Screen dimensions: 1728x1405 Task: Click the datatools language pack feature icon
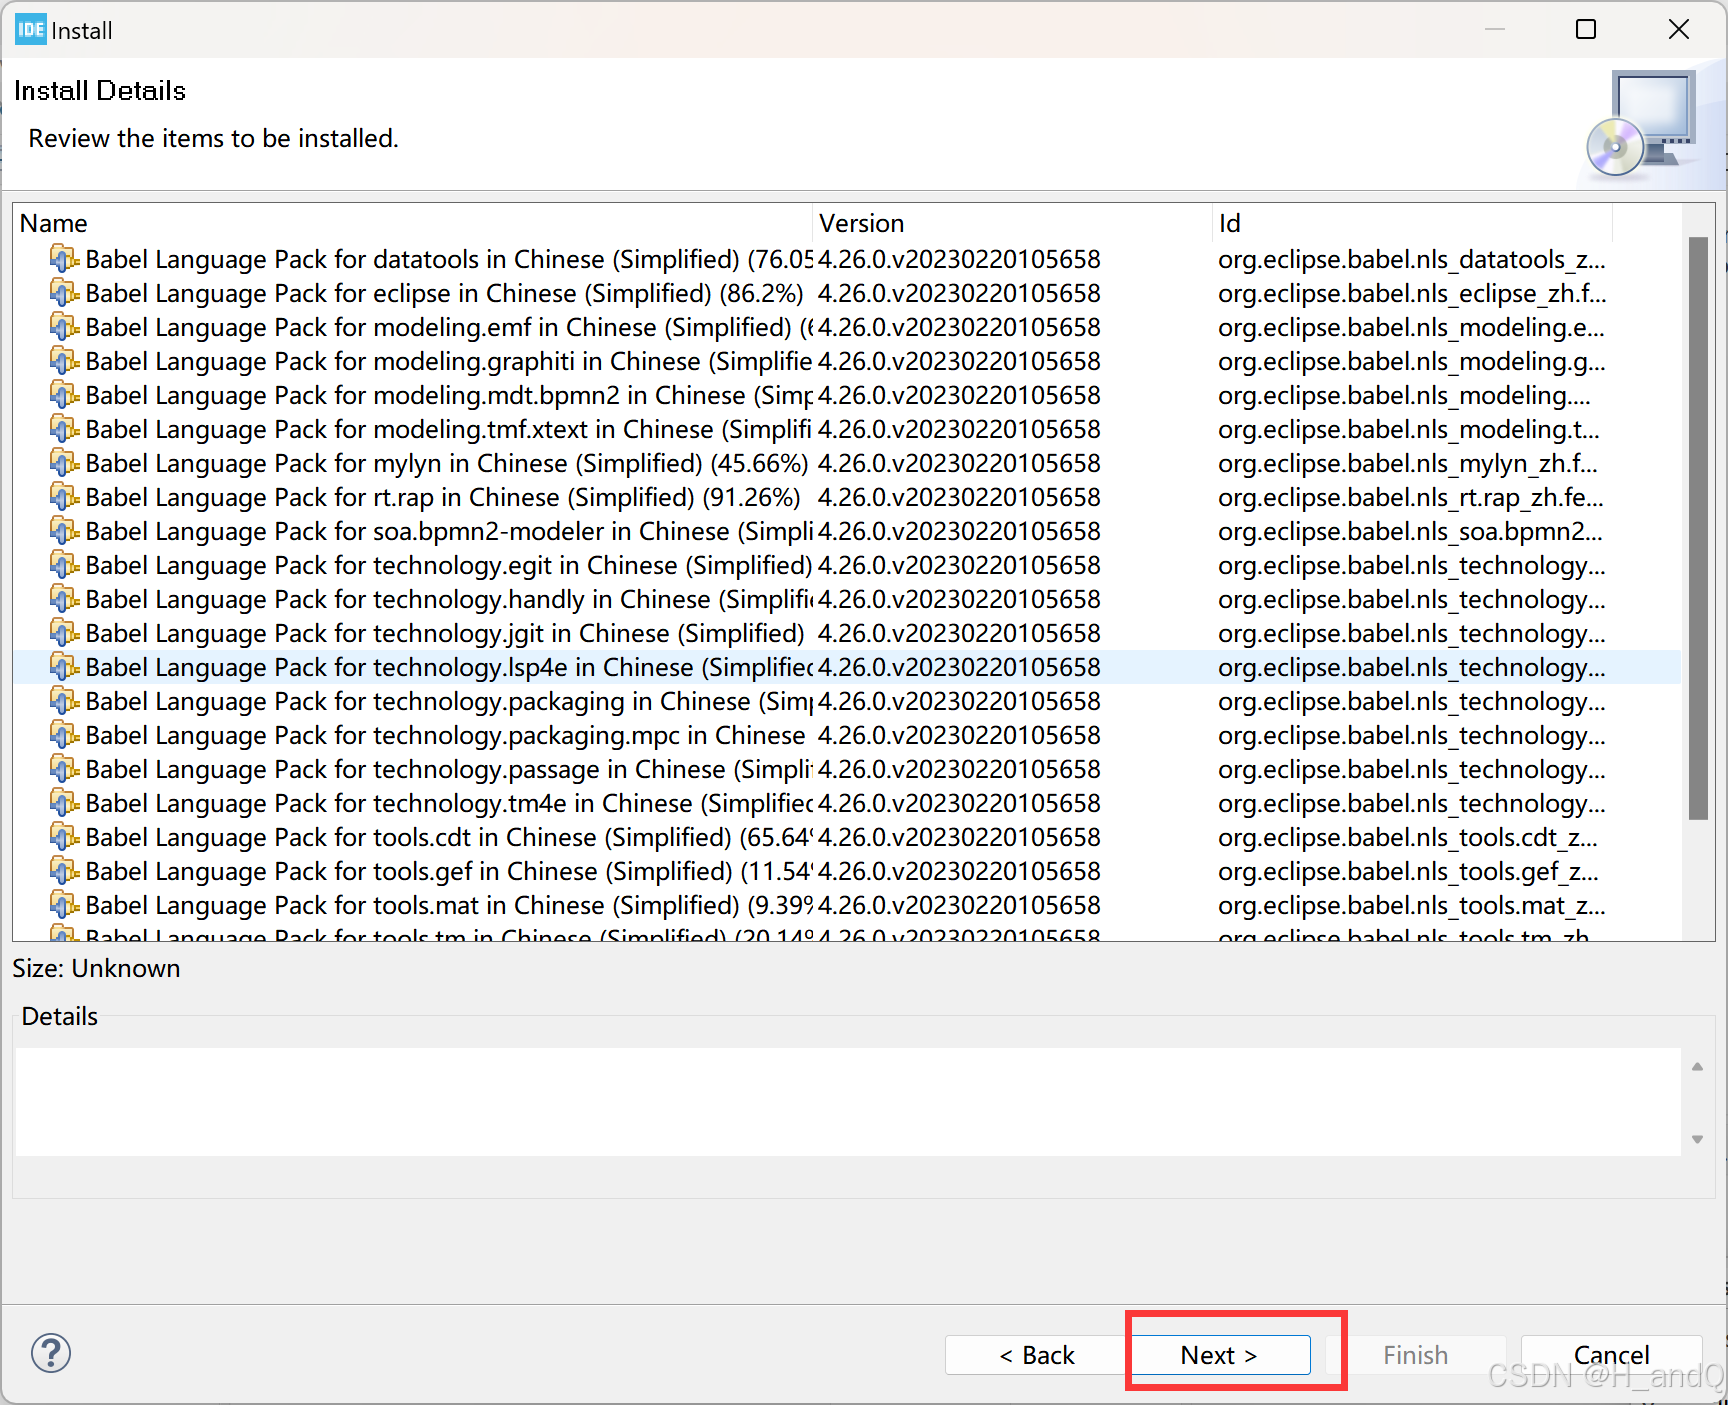[x=64, y=259]
